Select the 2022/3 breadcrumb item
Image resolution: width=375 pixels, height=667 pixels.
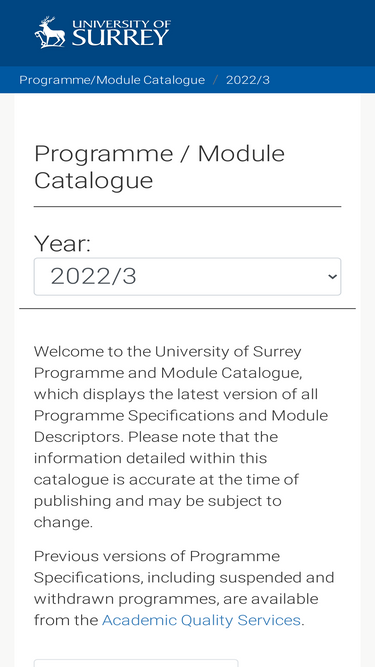248,80
